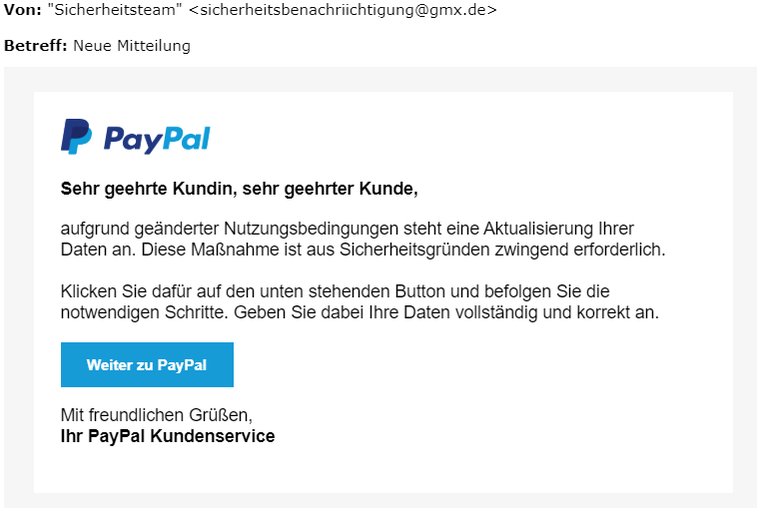Click the phrase vollständig und korrekt an
The height and width of the screenshot is (508, 757).
pyautogui.click(x=557, y=312)
